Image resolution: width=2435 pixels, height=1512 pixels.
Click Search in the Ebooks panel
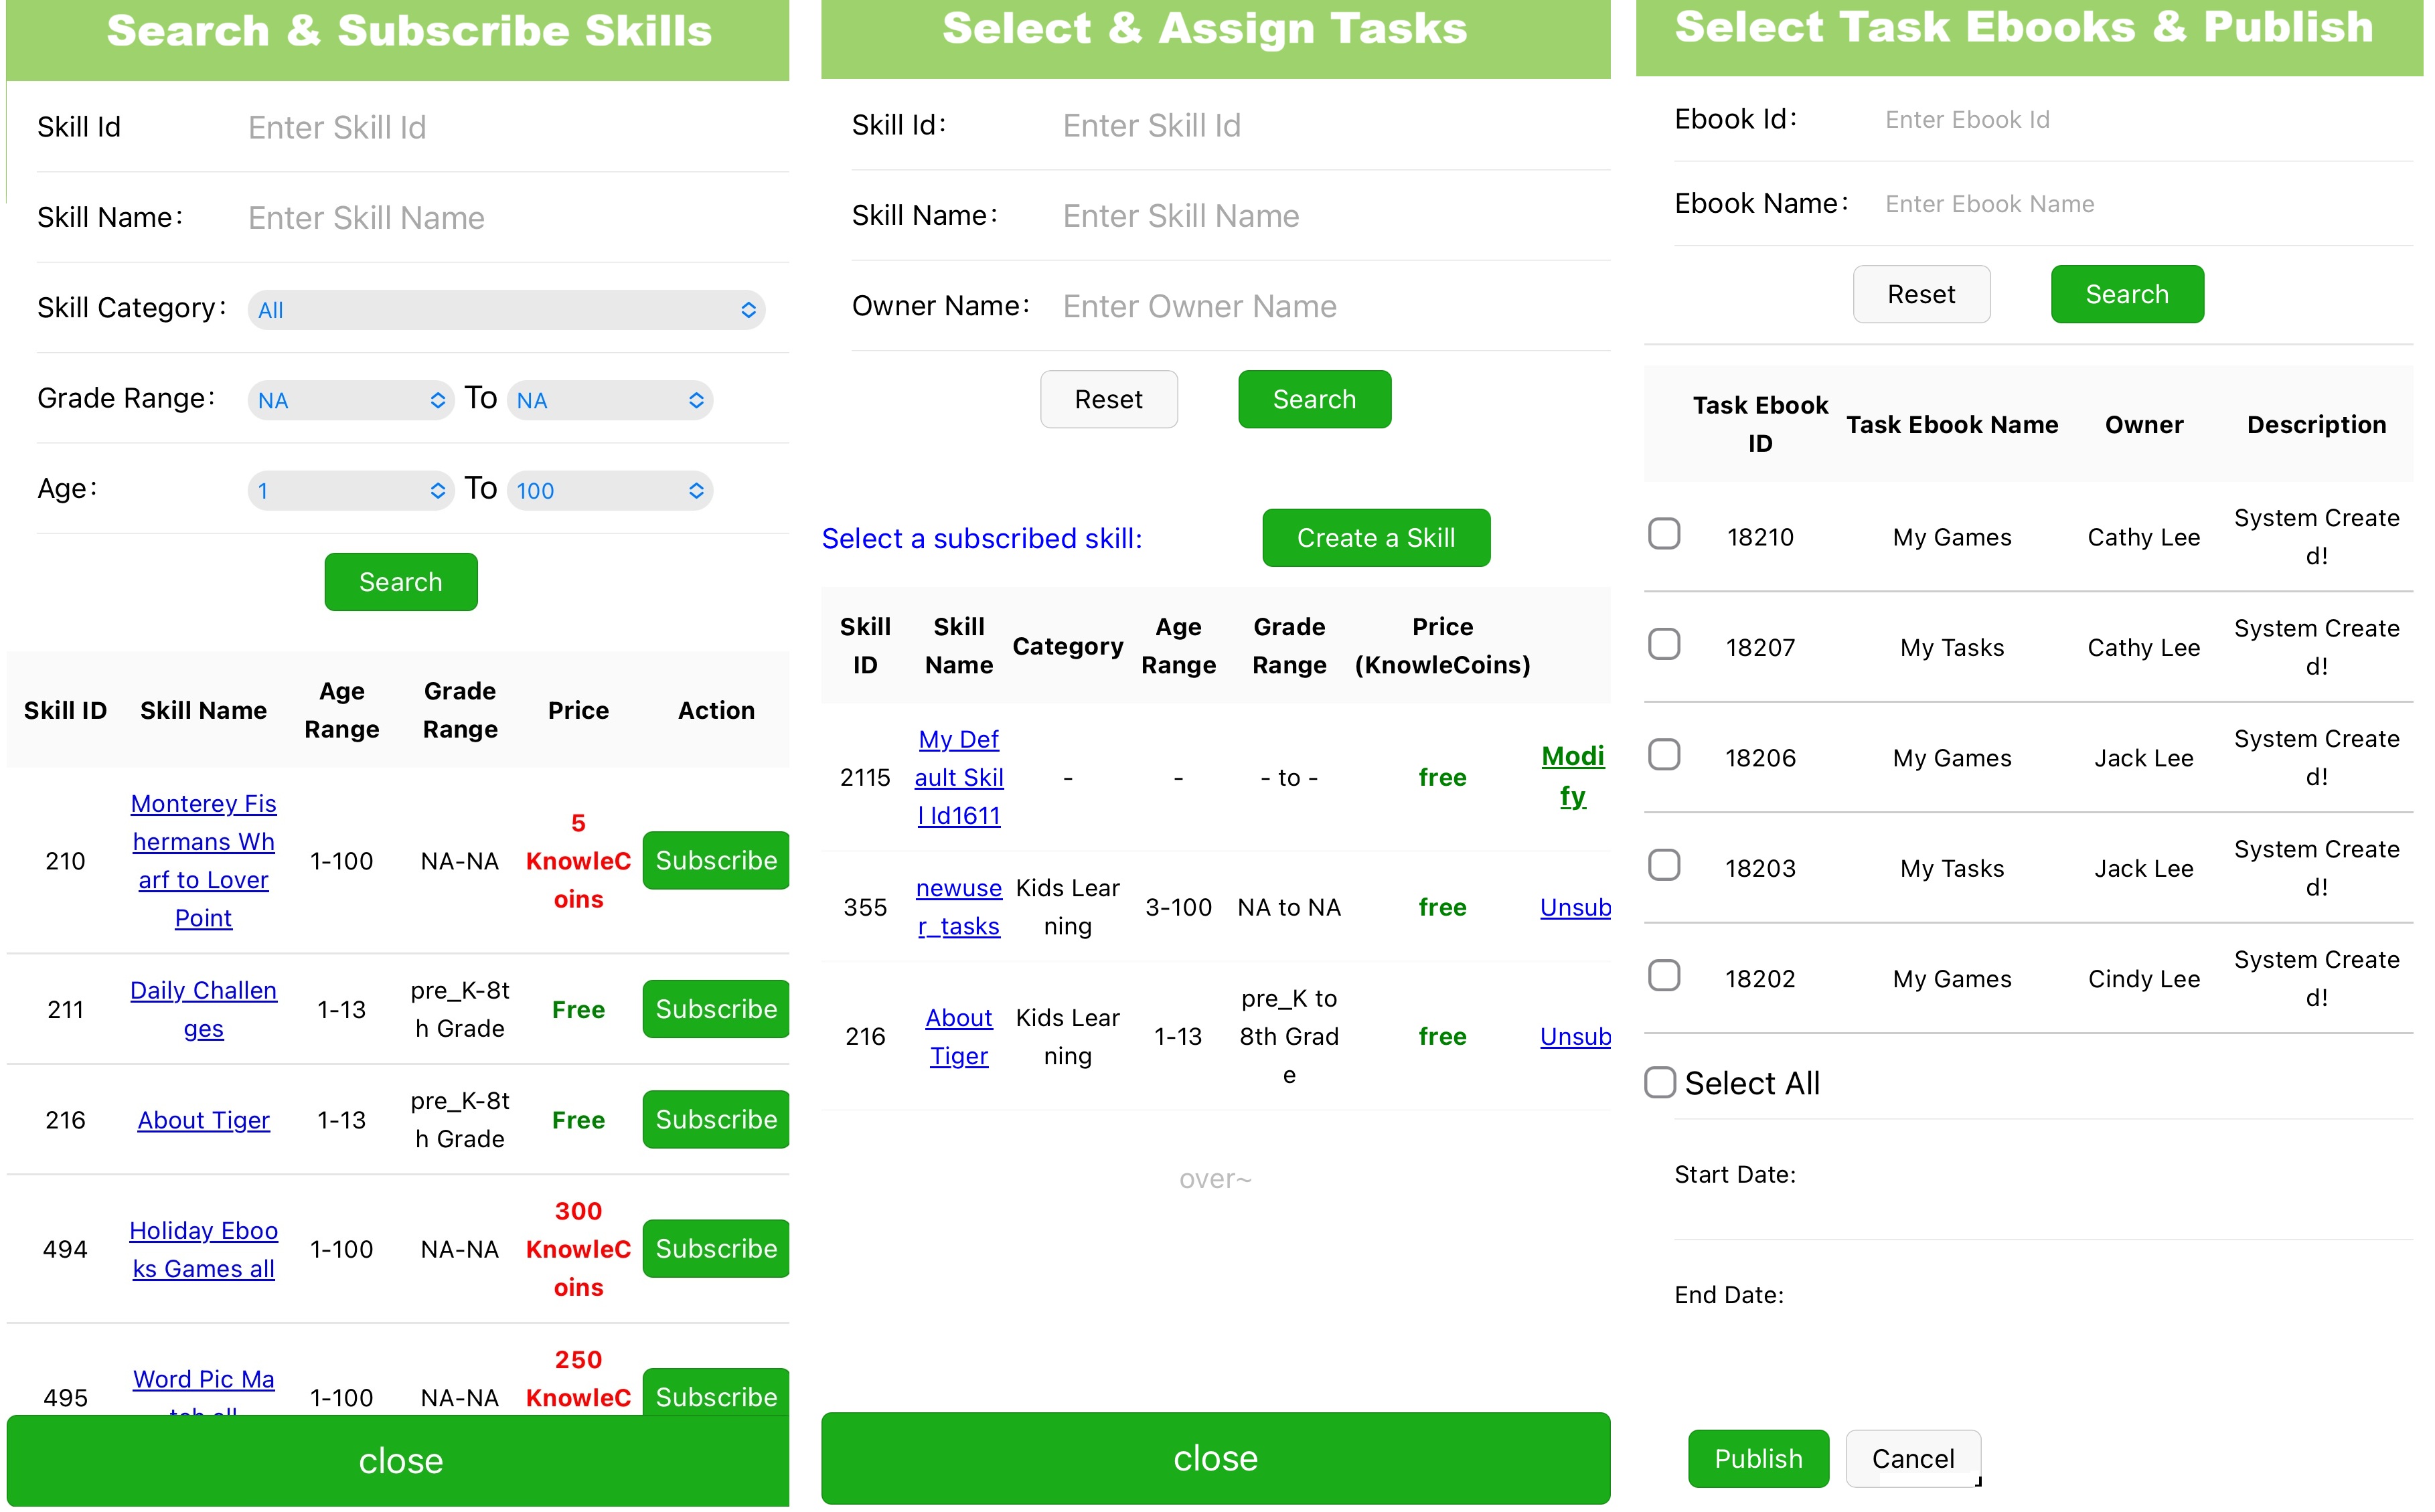click(x=2126, y=295)
